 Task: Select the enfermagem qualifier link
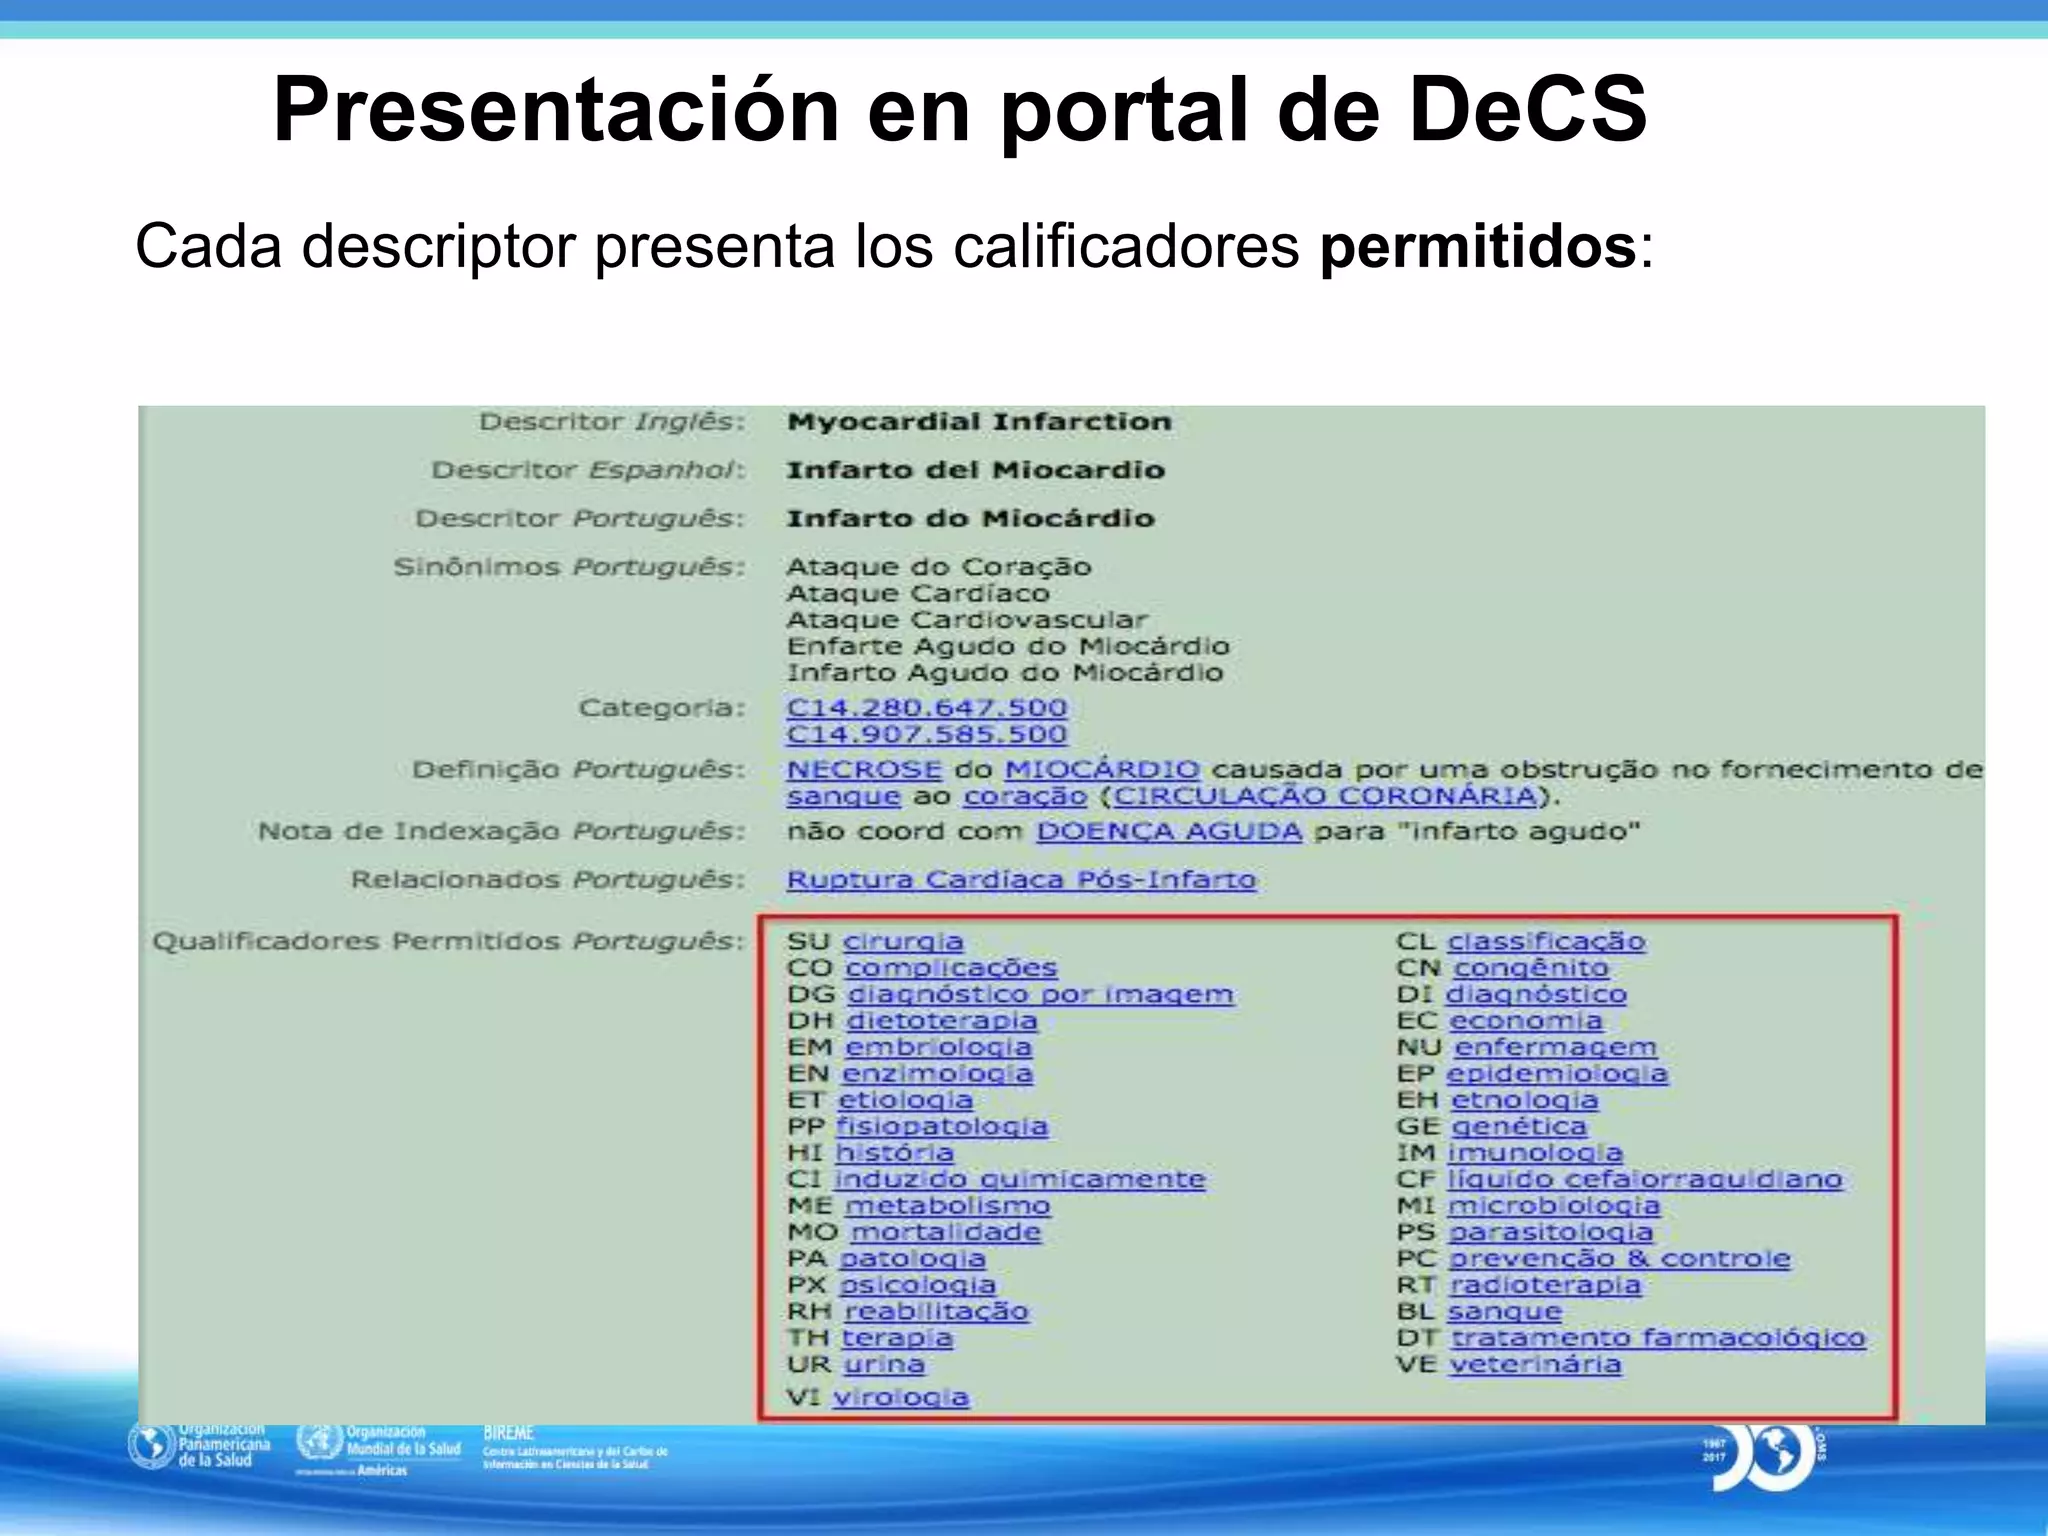1555,1048
